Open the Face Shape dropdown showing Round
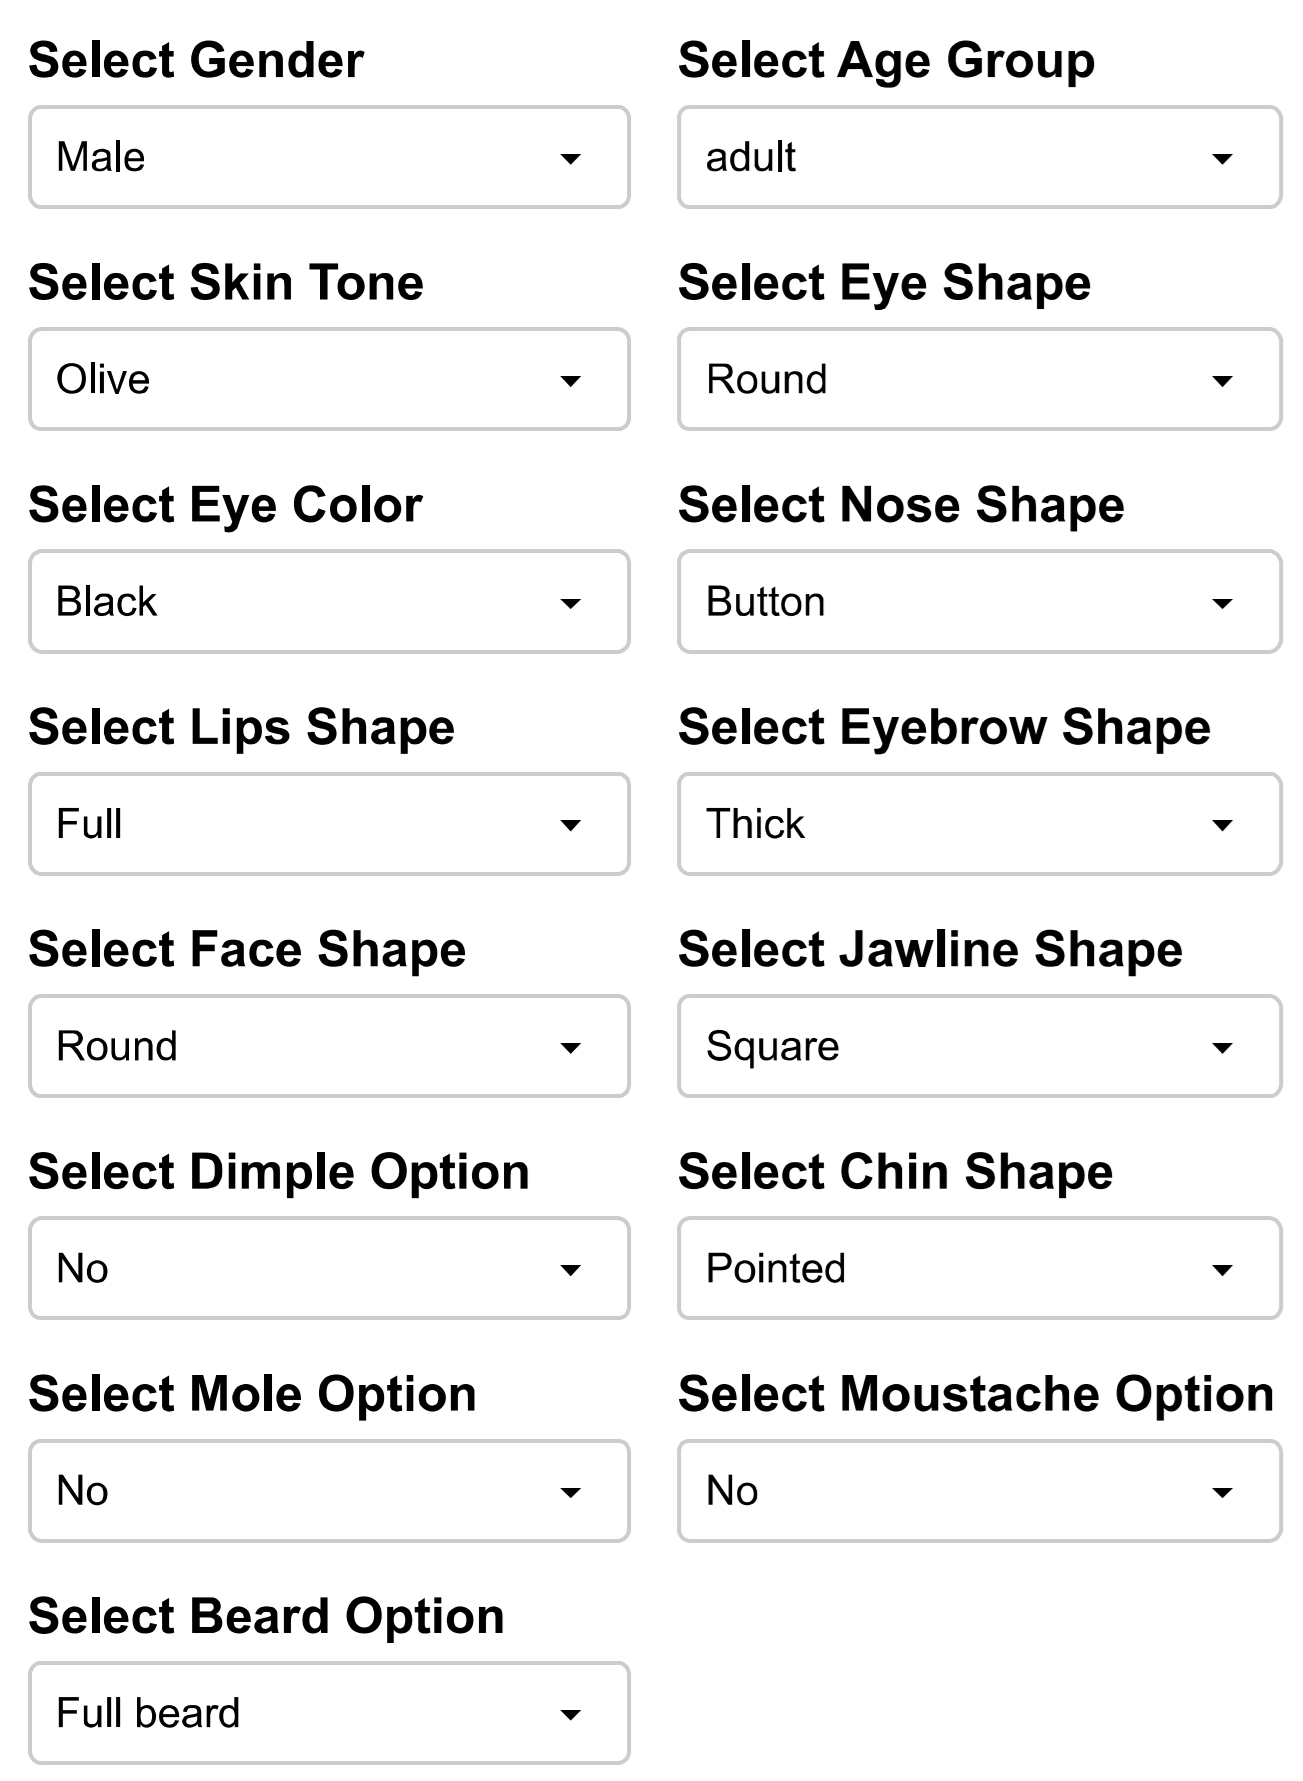Screen dimensions: 1303x1781 click(329, 1046)
